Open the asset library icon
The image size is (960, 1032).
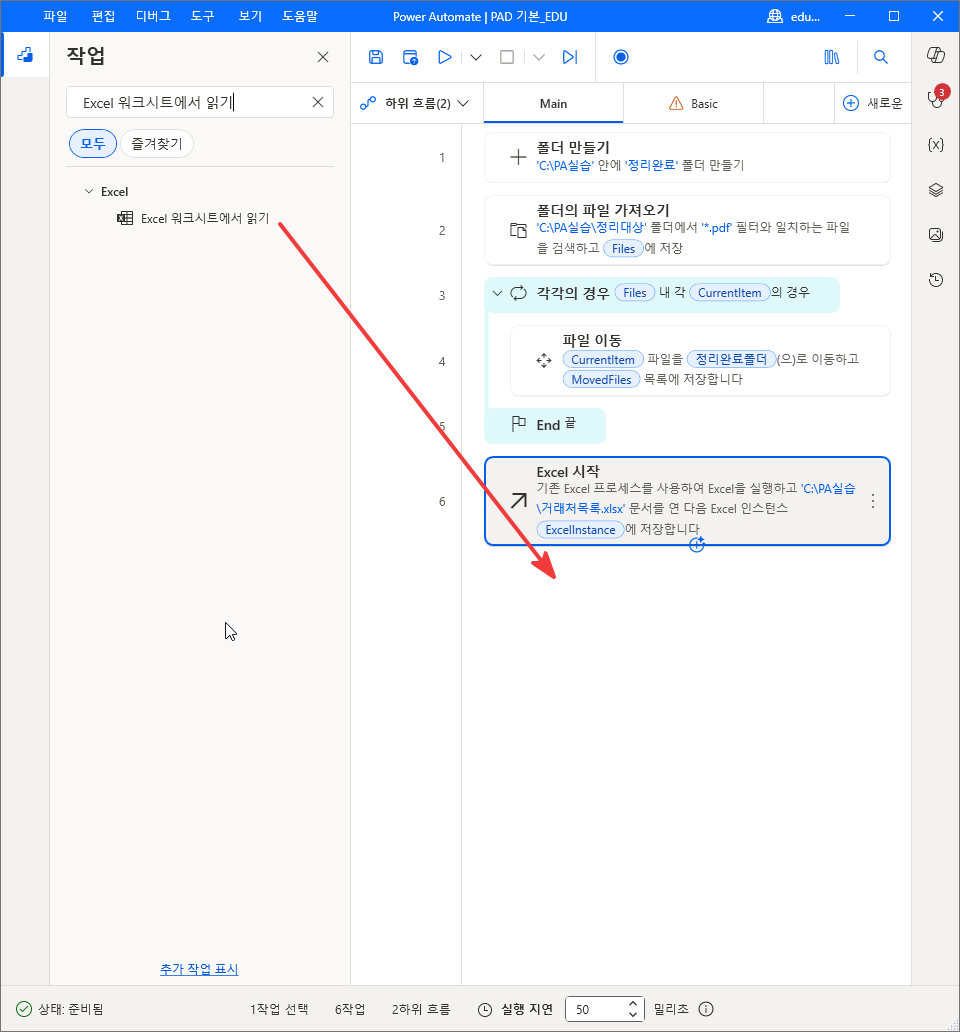point(831,57)
